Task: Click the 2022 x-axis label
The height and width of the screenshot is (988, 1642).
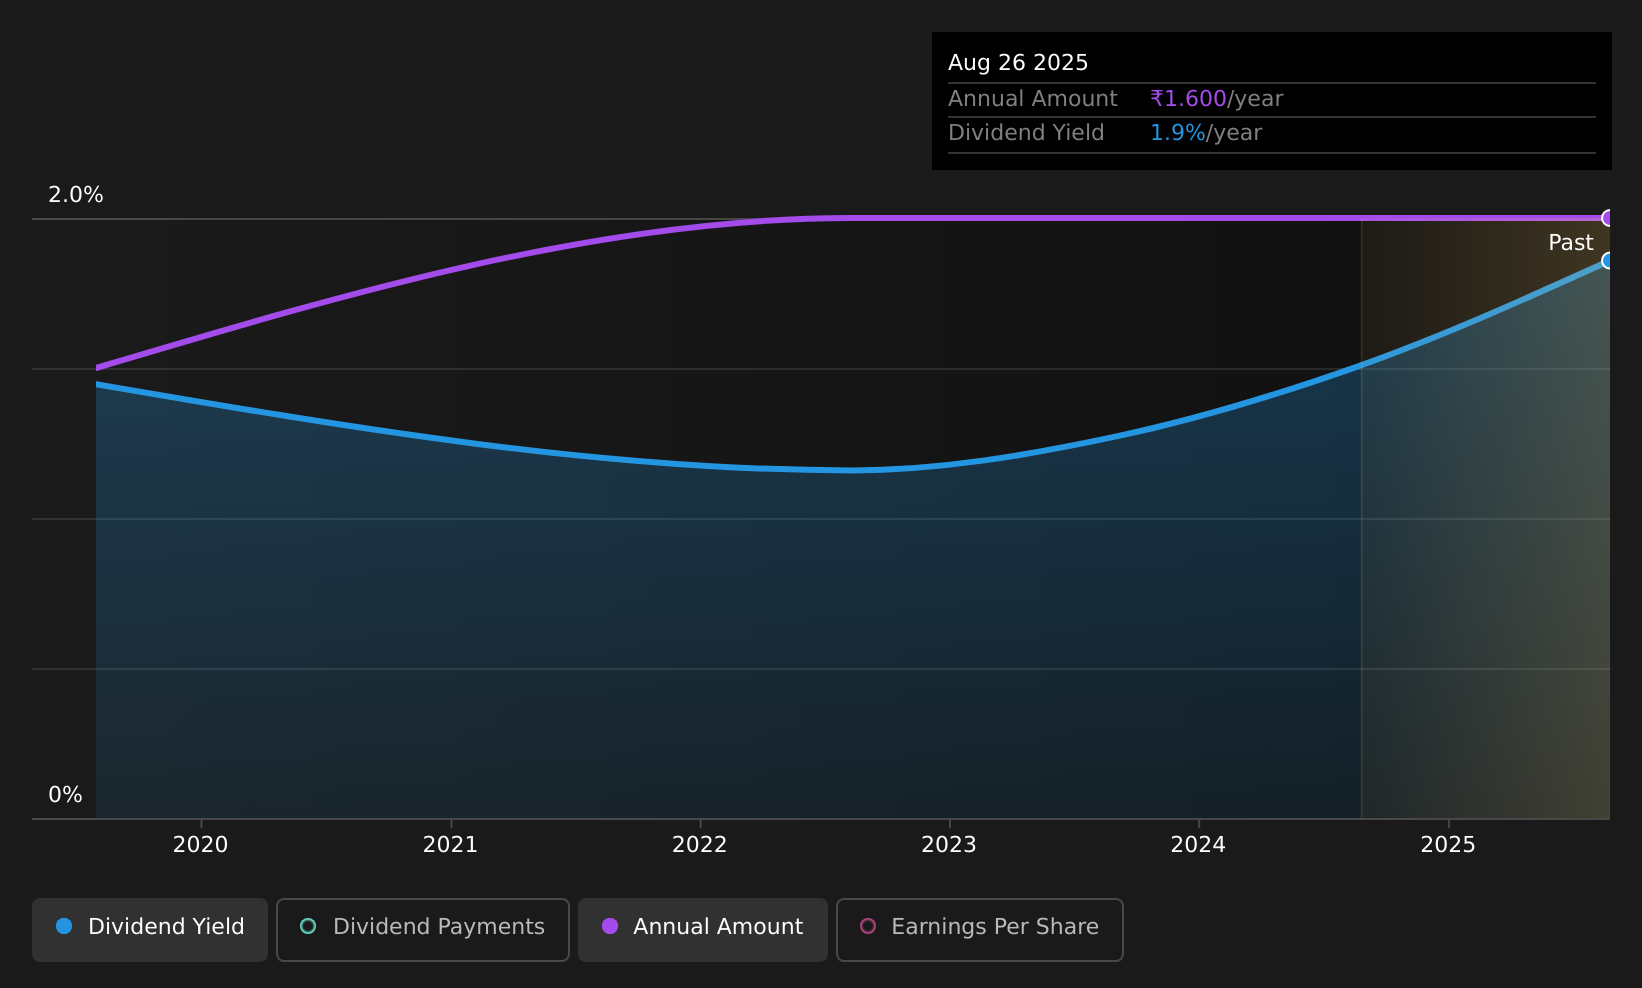Action: pos(700,845)
